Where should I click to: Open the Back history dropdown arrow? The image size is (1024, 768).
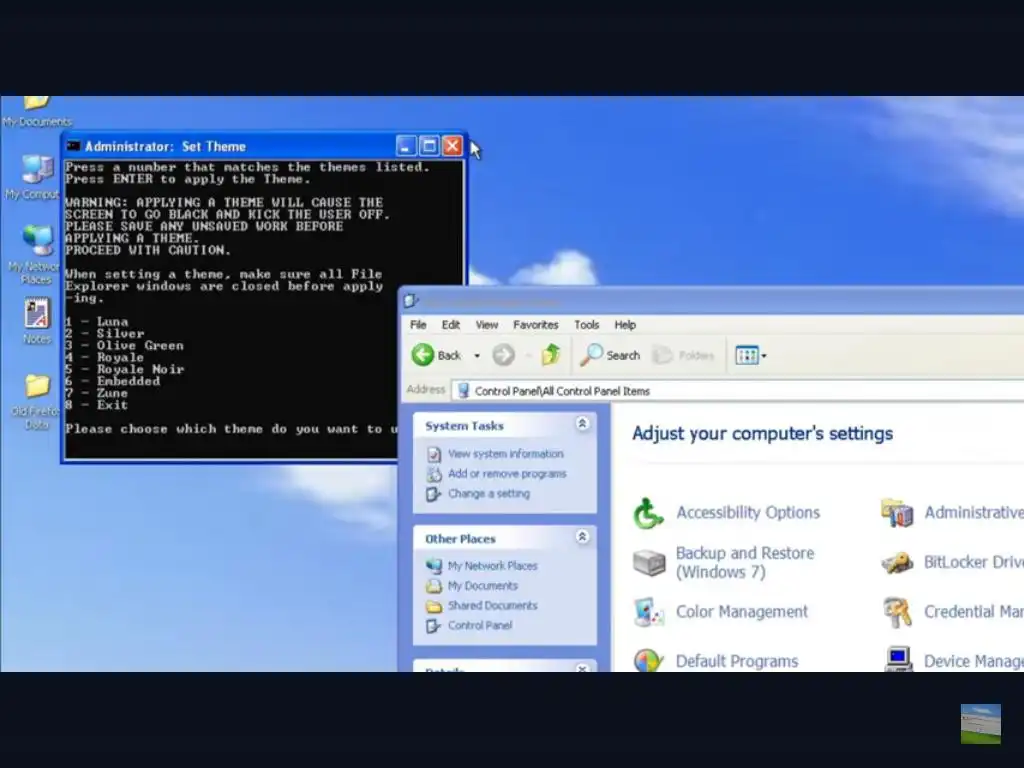tap(477, 356)
